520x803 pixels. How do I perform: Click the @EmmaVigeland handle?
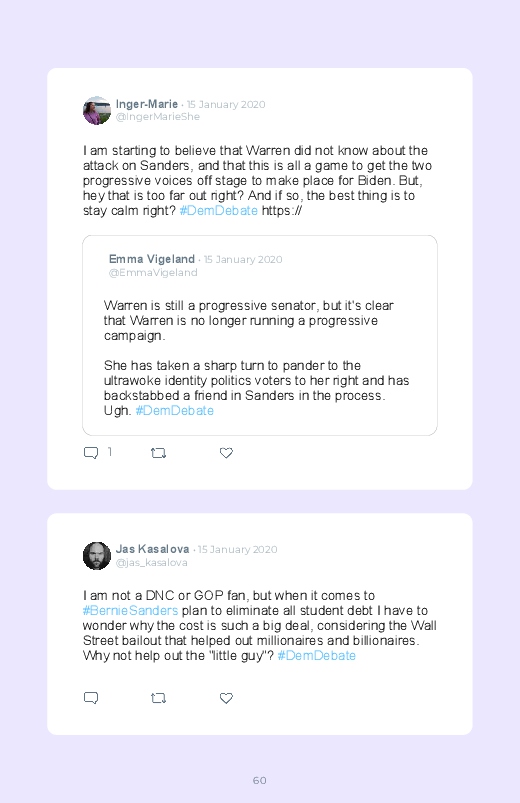[153, 272]
